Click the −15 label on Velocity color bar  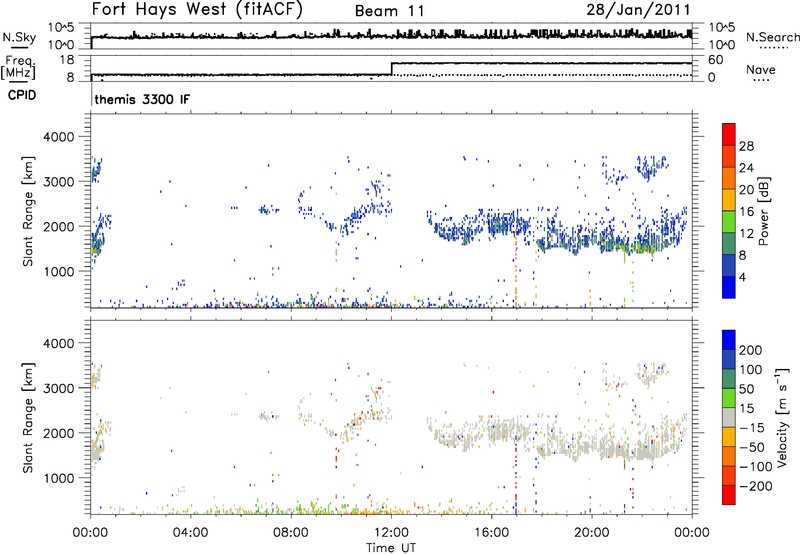(x=752, y=427)
